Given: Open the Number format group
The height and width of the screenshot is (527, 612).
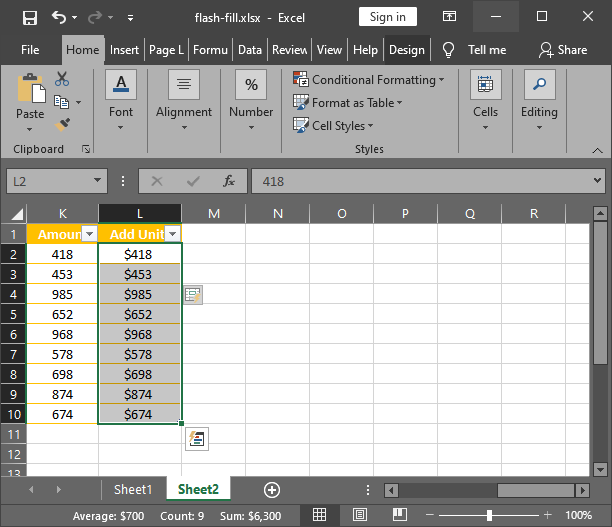Looking at the screenshot, I should [x=251, y=101].
